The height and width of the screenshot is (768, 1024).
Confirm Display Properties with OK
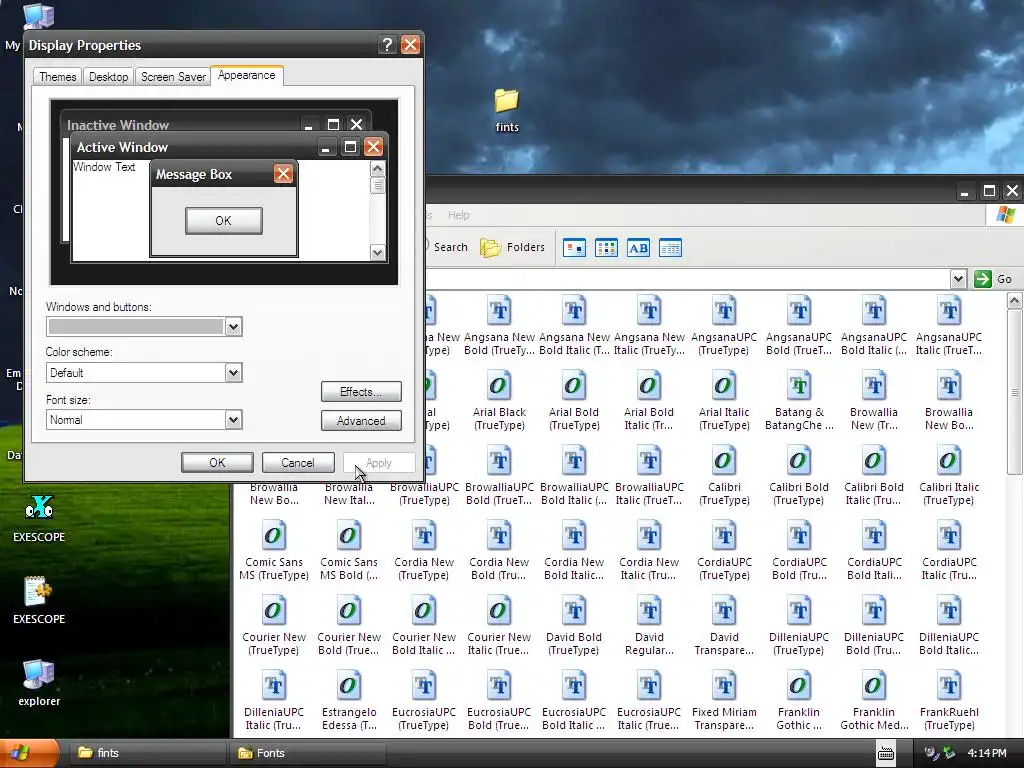pyautogui.click(x=217, y=462)
